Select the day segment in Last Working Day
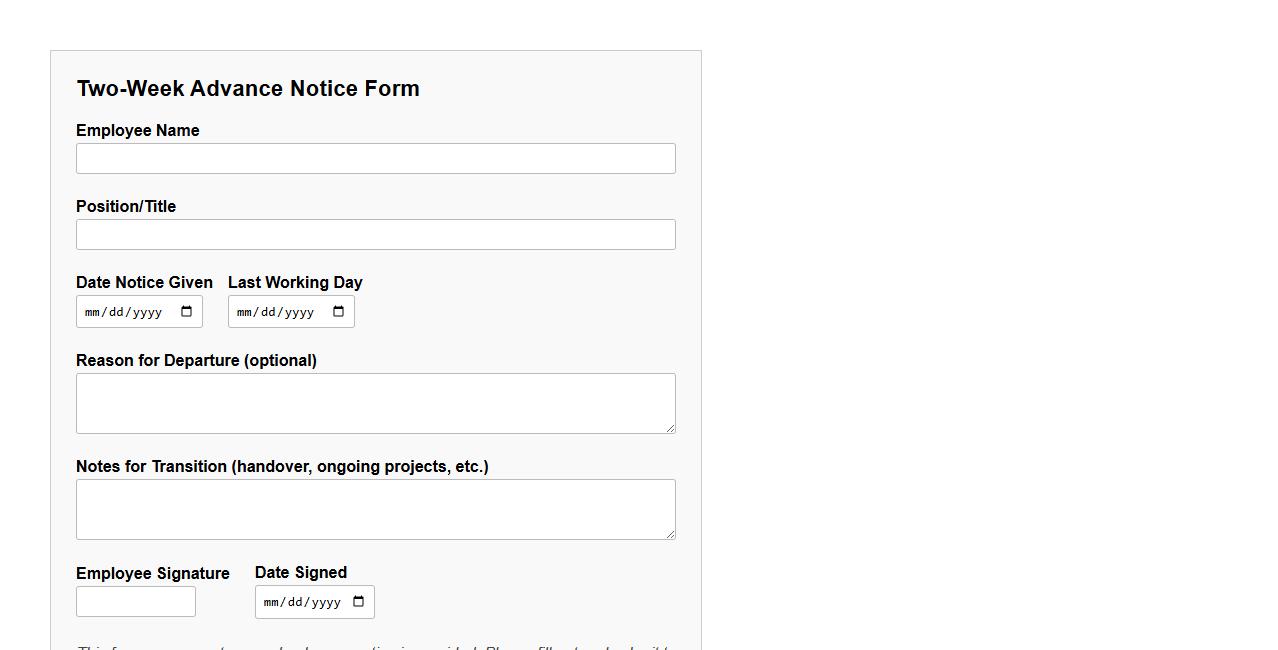 (x=268, y=311)
